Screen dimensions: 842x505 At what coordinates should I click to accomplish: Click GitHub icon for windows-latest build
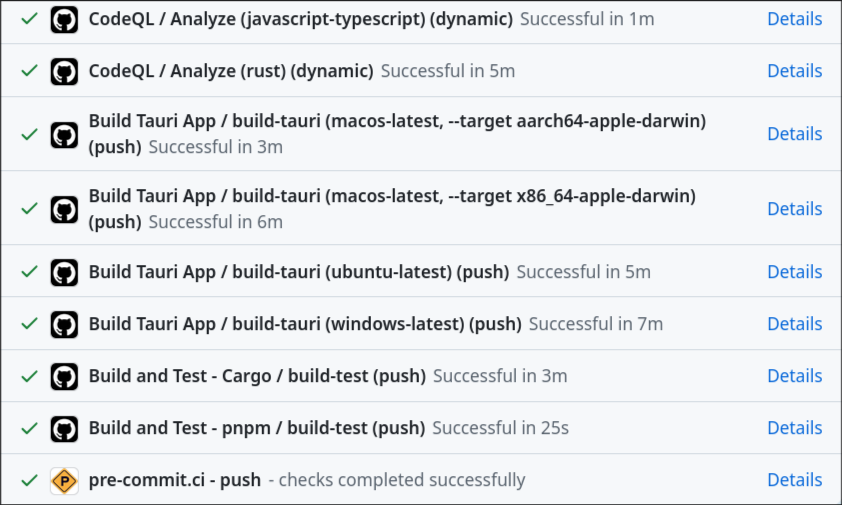coord(64,324)
